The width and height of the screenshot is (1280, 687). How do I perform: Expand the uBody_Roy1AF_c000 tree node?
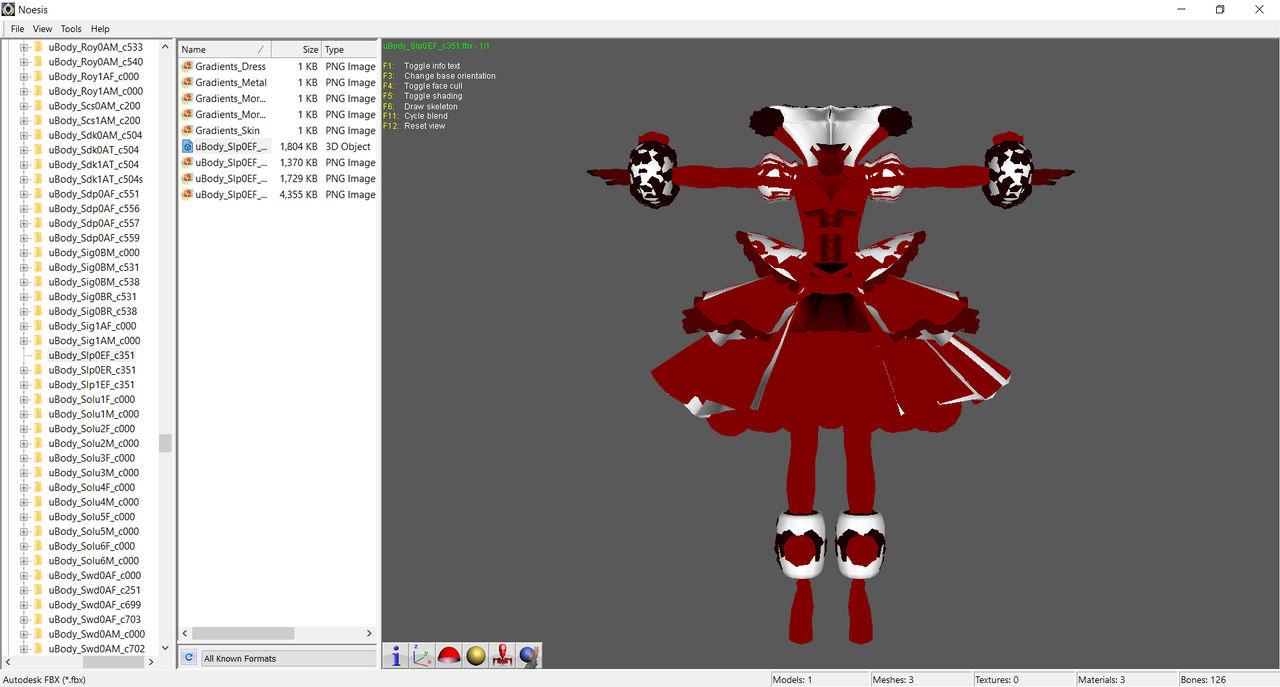pos(23,76)
